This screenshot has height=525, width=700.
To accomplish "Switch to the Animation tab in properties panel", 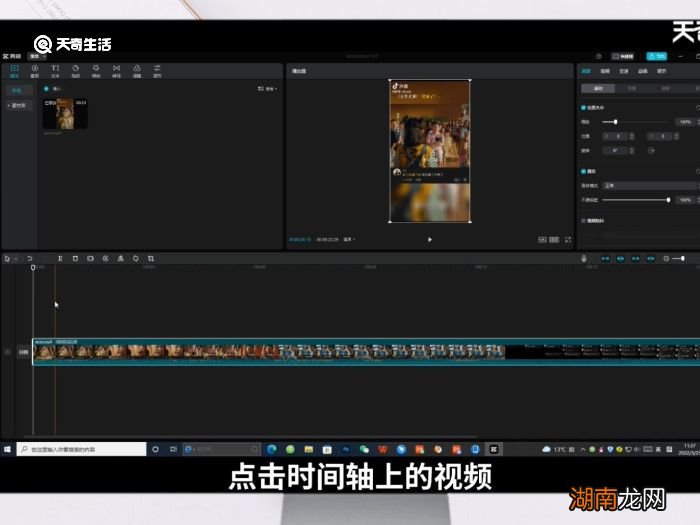I will [643, 71].
